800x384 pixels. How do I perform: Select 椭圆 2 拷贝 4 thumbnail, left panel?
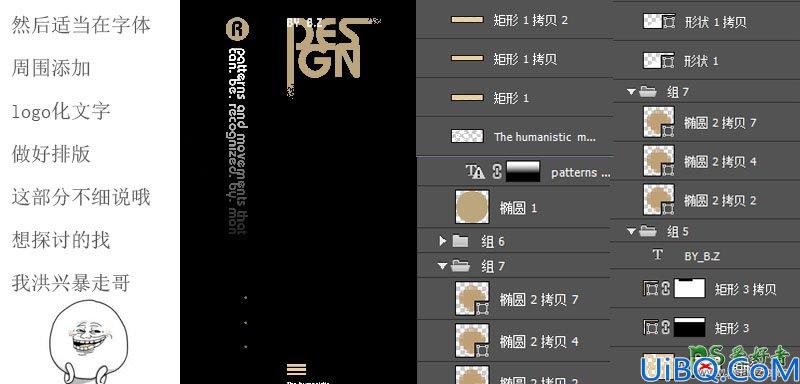tap(472, 340)
